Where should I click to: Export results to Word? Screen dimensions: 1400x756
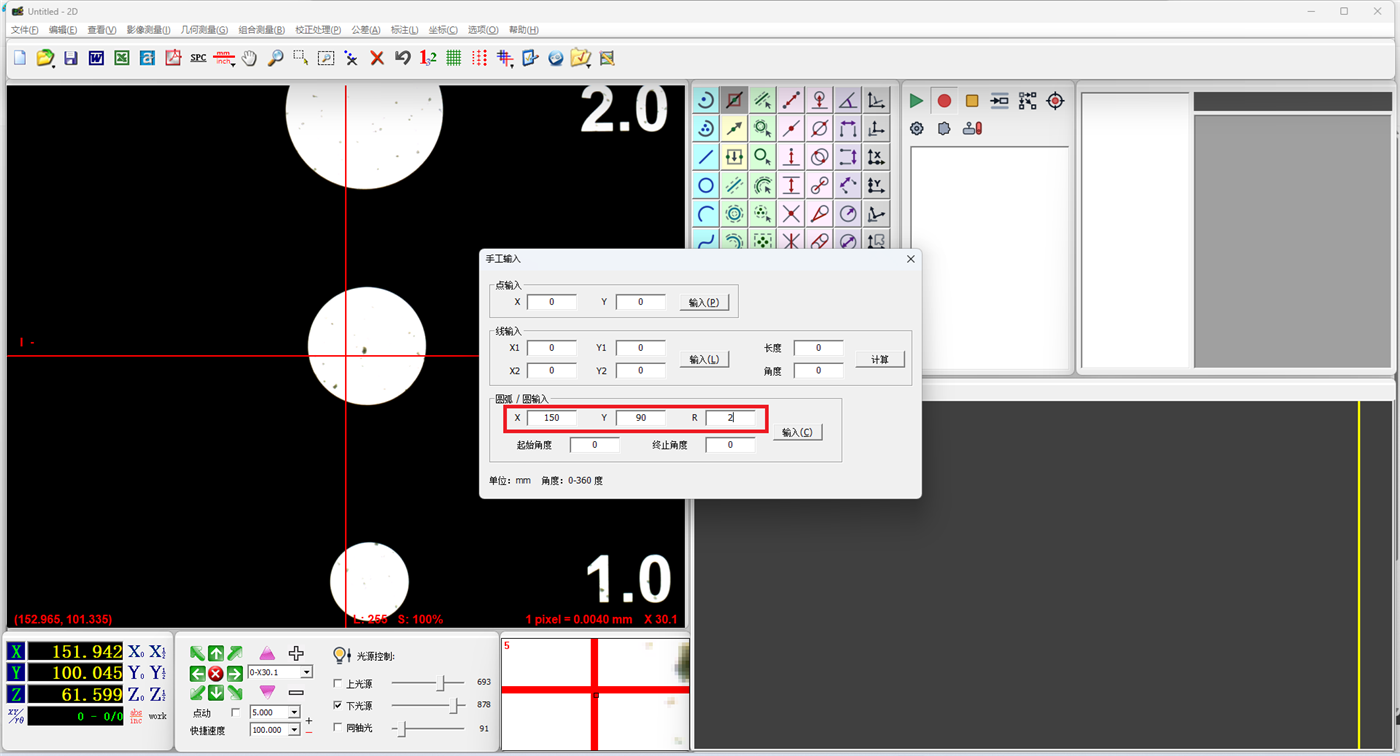96,58
